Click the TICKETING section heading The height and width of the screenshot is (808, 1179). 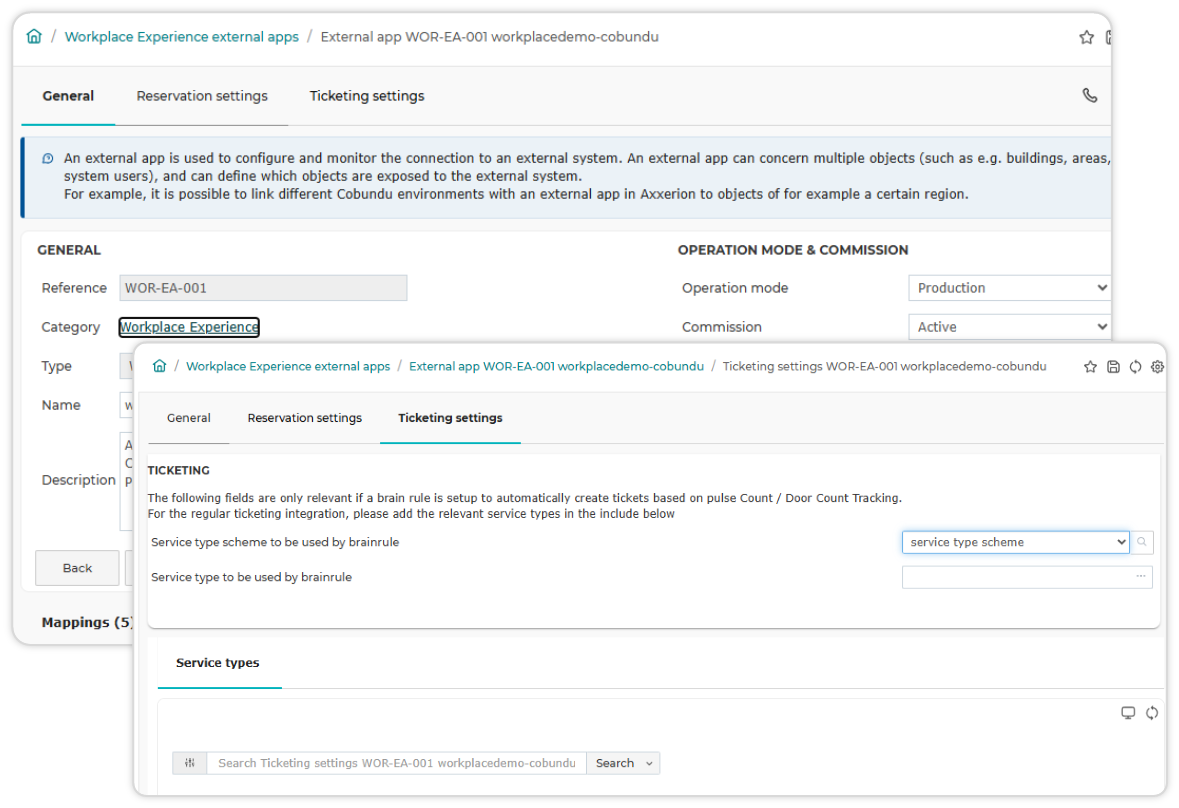[x=179, y=471]
